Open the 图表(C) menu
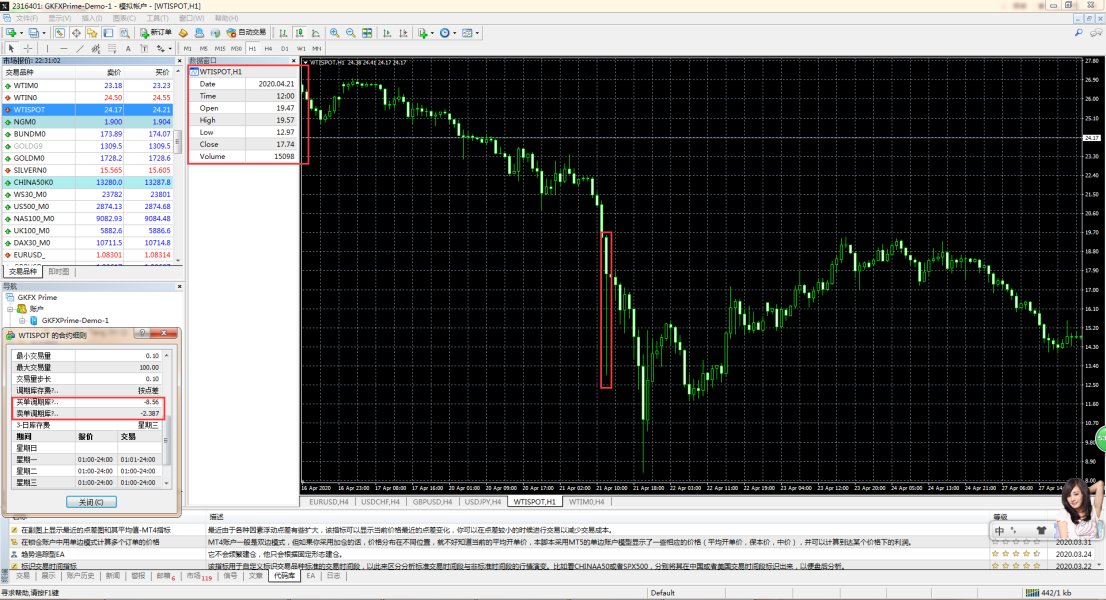This screenshot has width=1106, height=600. [123, 18]
